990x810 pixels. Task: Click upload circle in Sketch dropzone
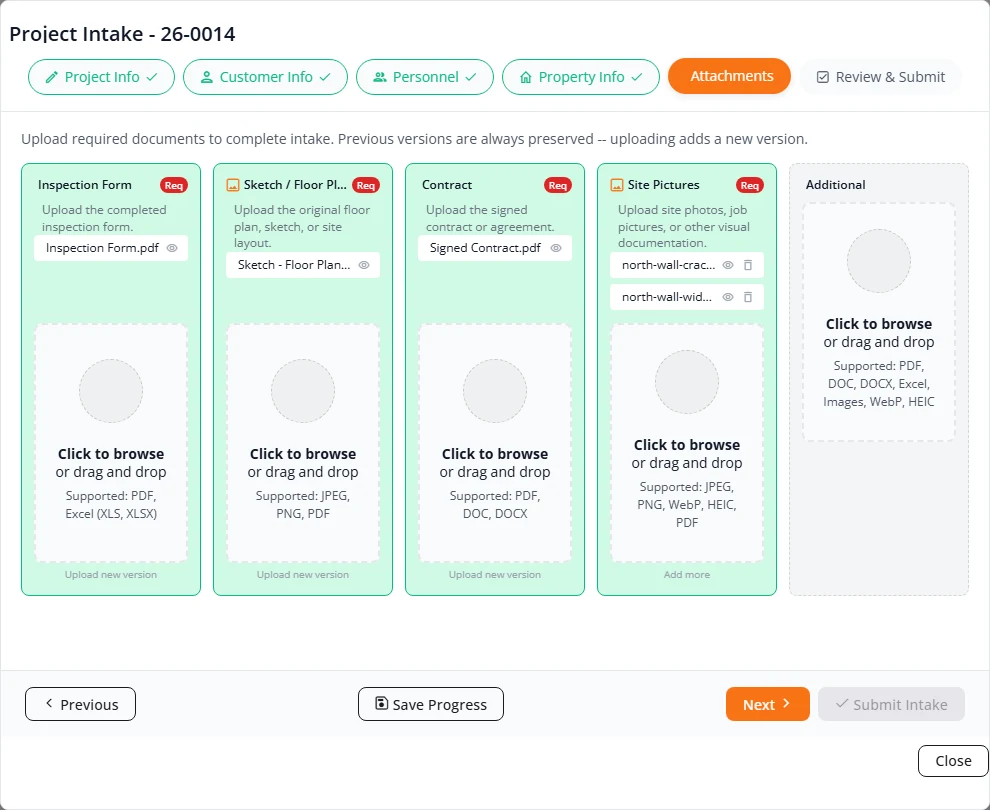pos(303,391)
